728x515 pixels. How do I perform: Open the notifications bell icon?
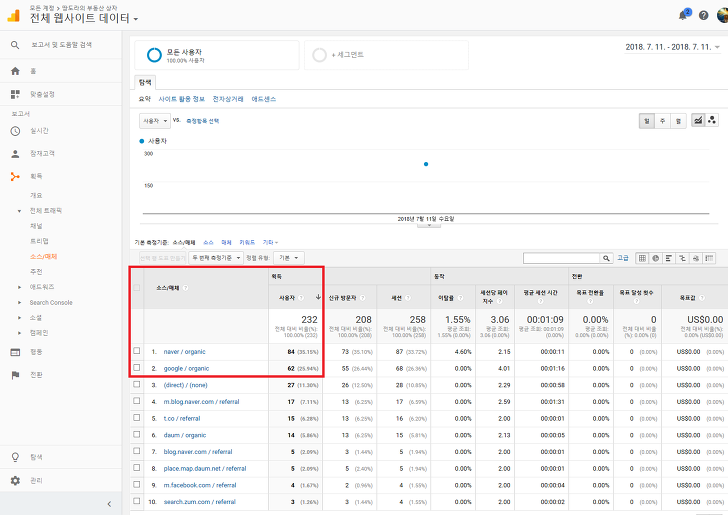click(x=683, y=15)
